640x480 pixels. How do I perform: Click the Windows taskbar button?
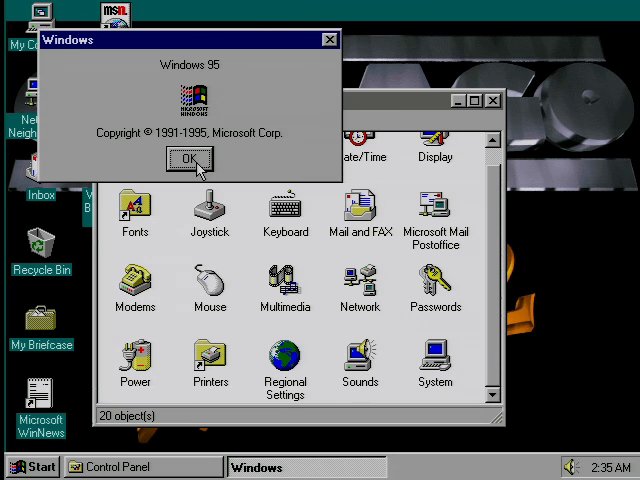click(x=307, y=467)
